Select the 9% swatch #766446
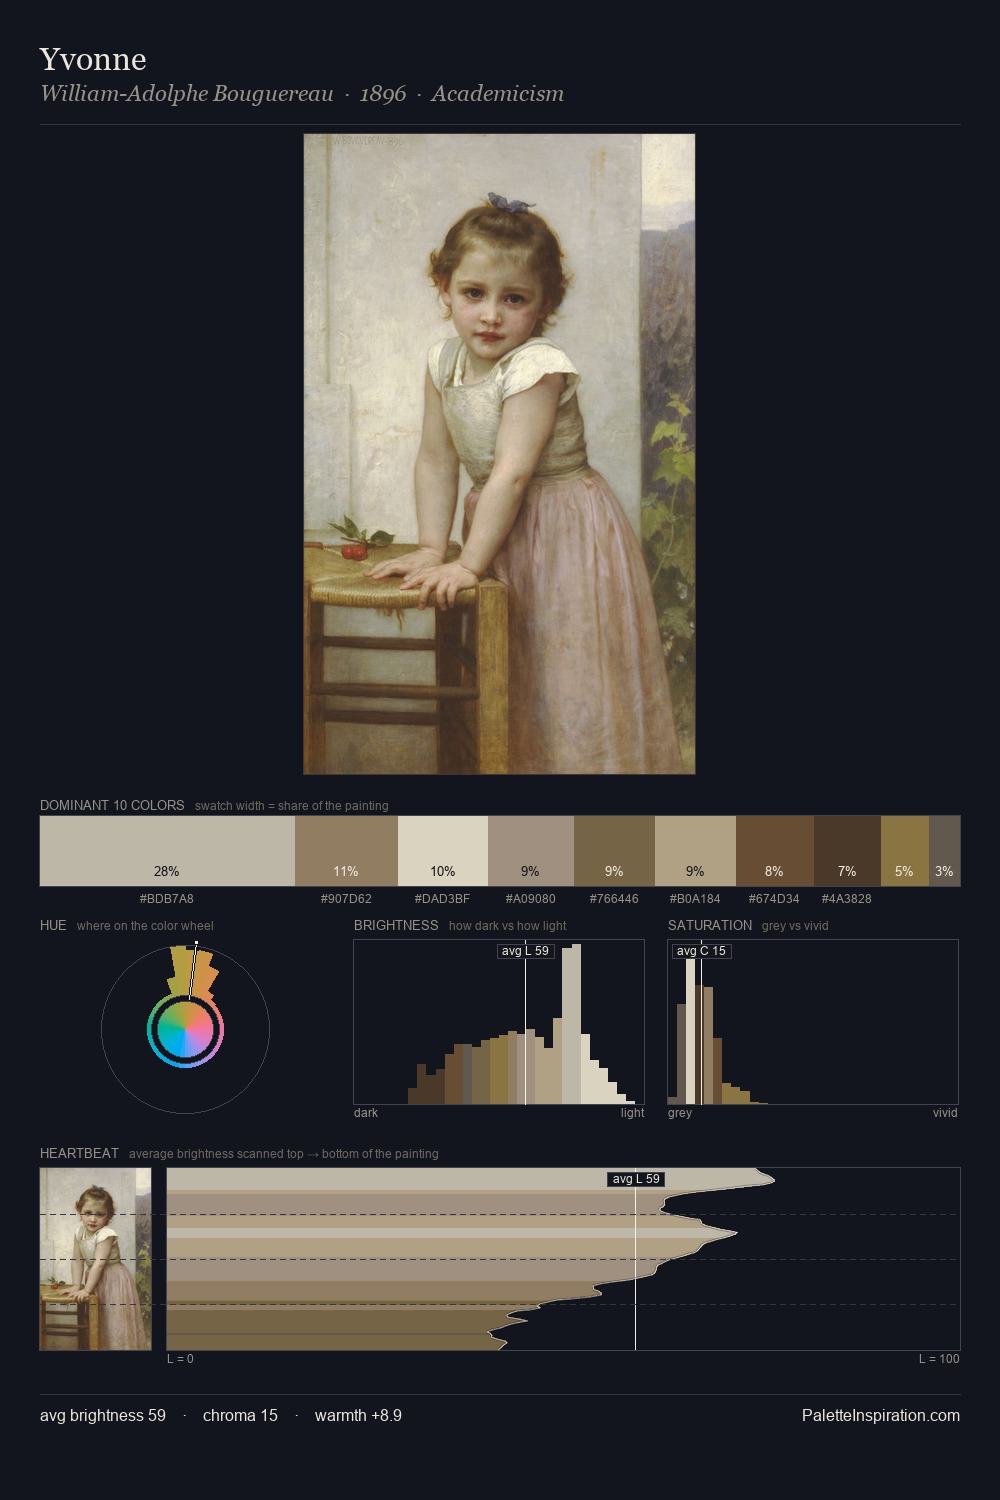 point(614,851)
